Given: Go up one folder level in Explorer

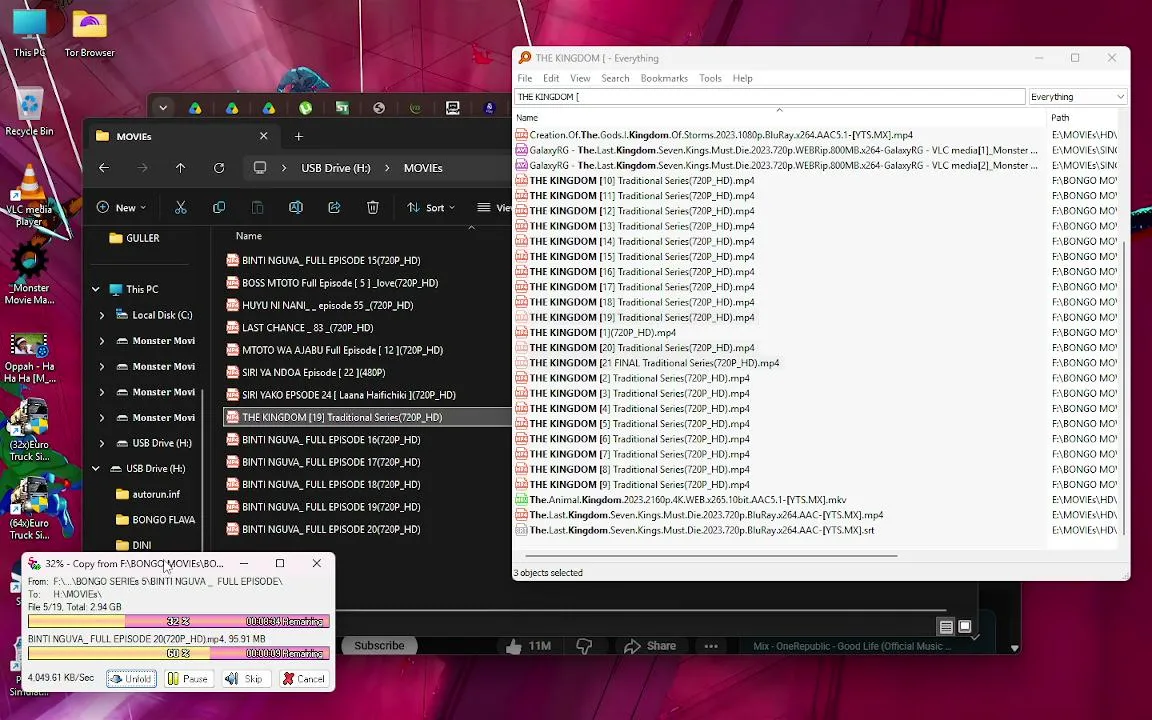Looking at the screenshot, I should click(x=181, y=168).
